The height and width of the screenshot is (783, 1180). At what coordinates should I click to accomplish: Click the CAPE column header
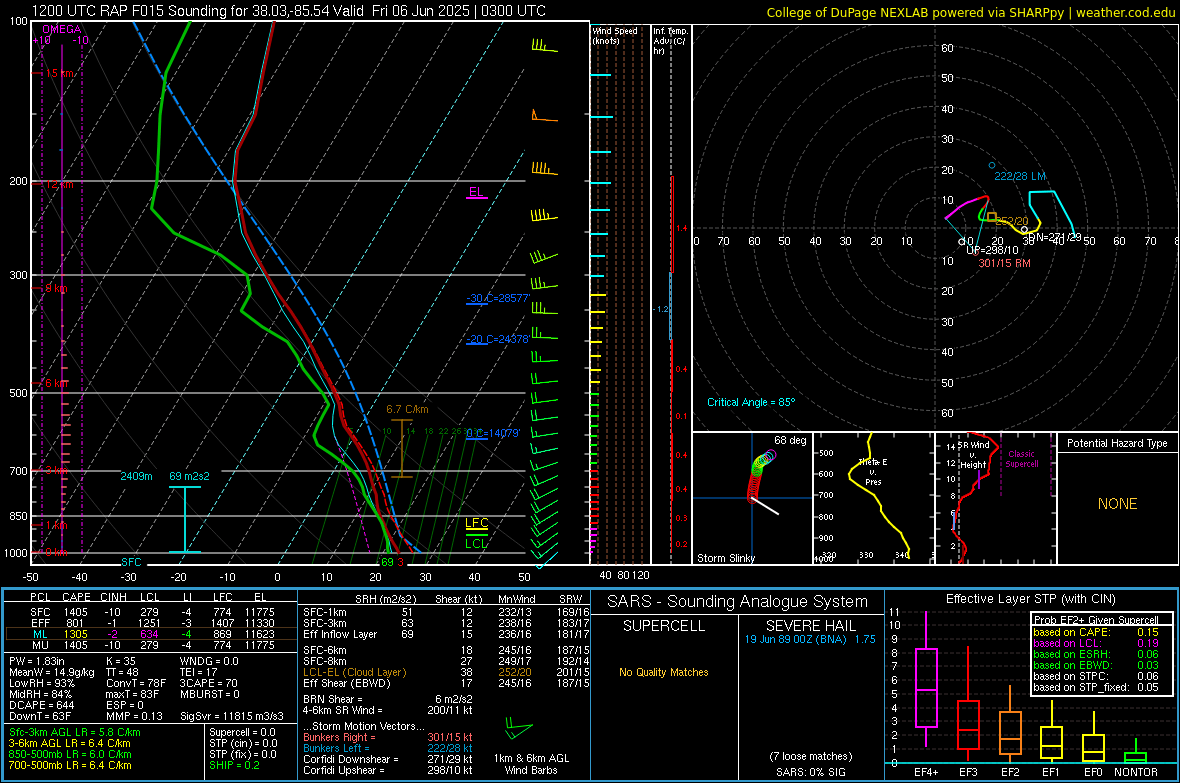76,598
